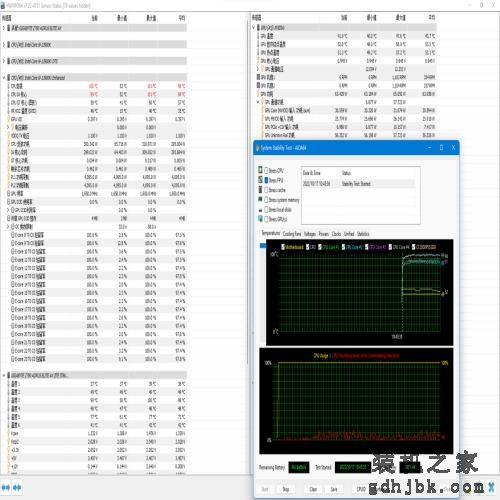Click the FPU icon beside Stress FPU
Image resolution: width=500 pixels, height=500 pixels.
pos(260,180)
